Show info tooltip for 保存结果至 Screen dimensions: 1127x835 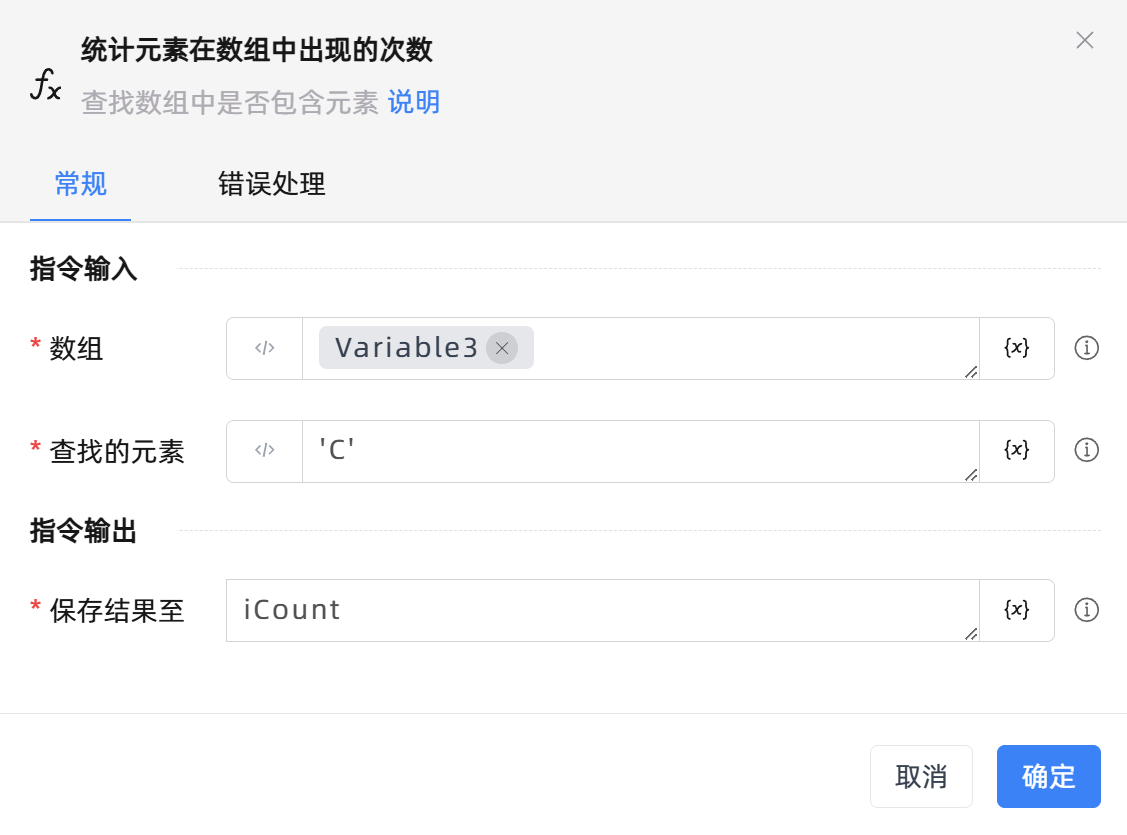click(x=1086, y=610)
